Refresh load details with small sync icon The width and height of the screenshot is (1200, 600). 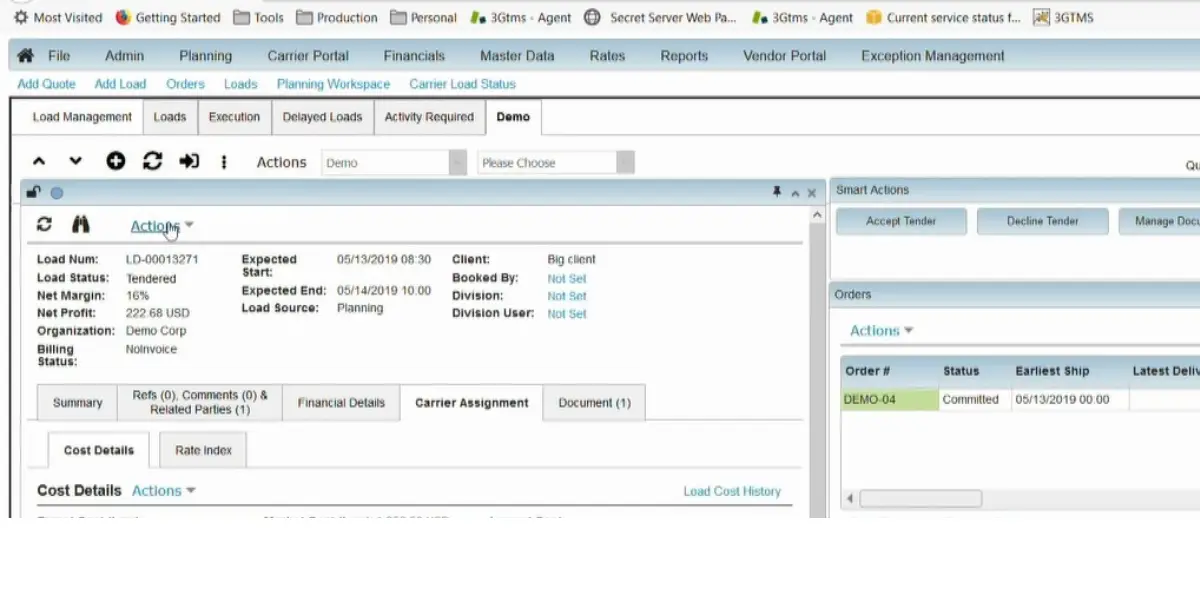[x=44, y=225]
